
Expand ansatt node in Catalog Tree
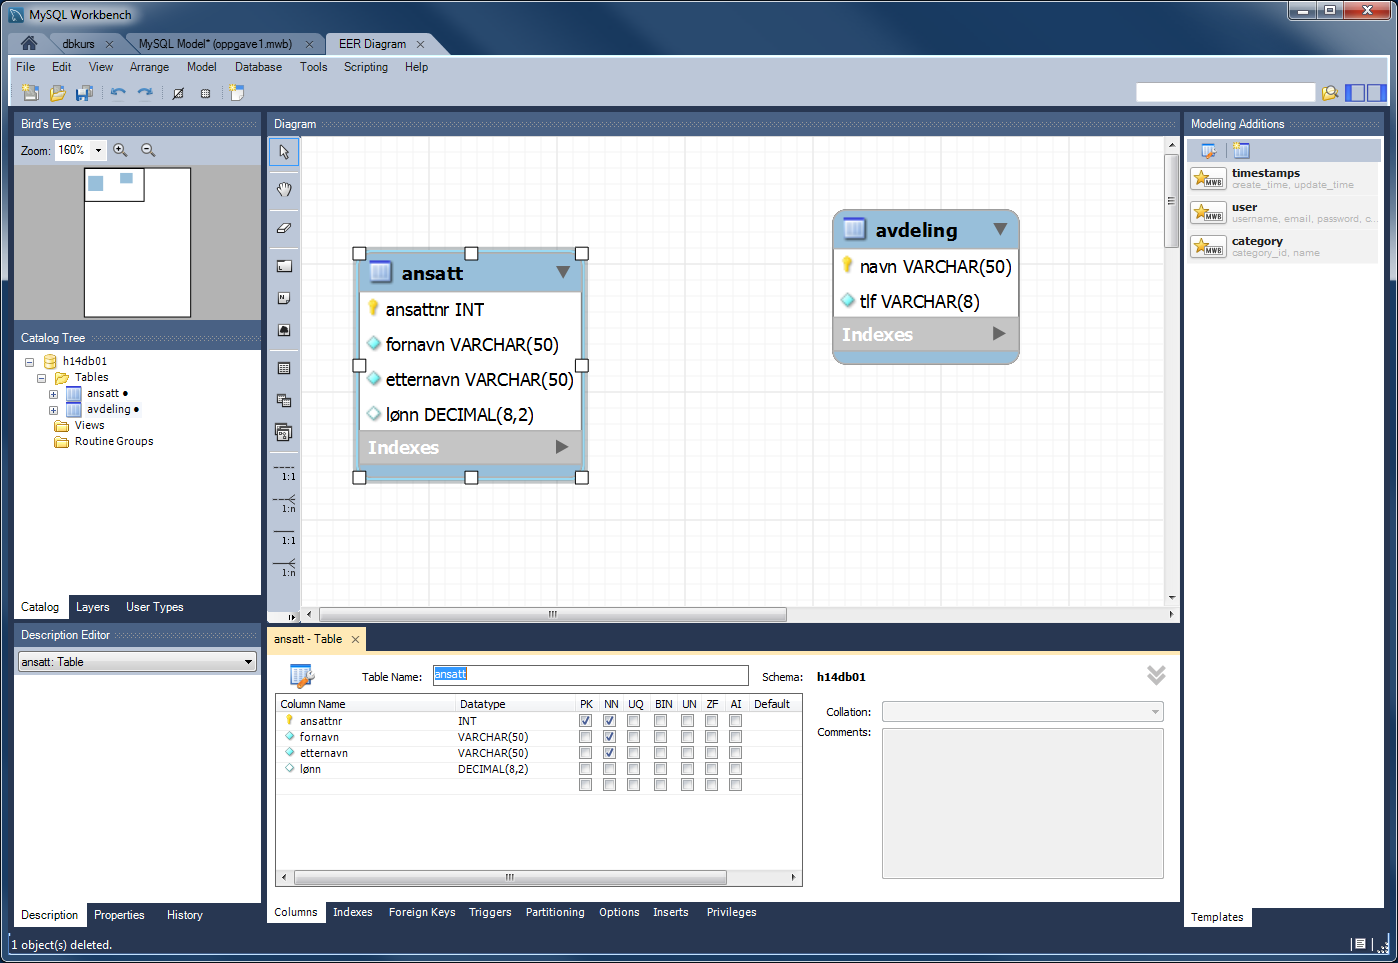(53, 394)
